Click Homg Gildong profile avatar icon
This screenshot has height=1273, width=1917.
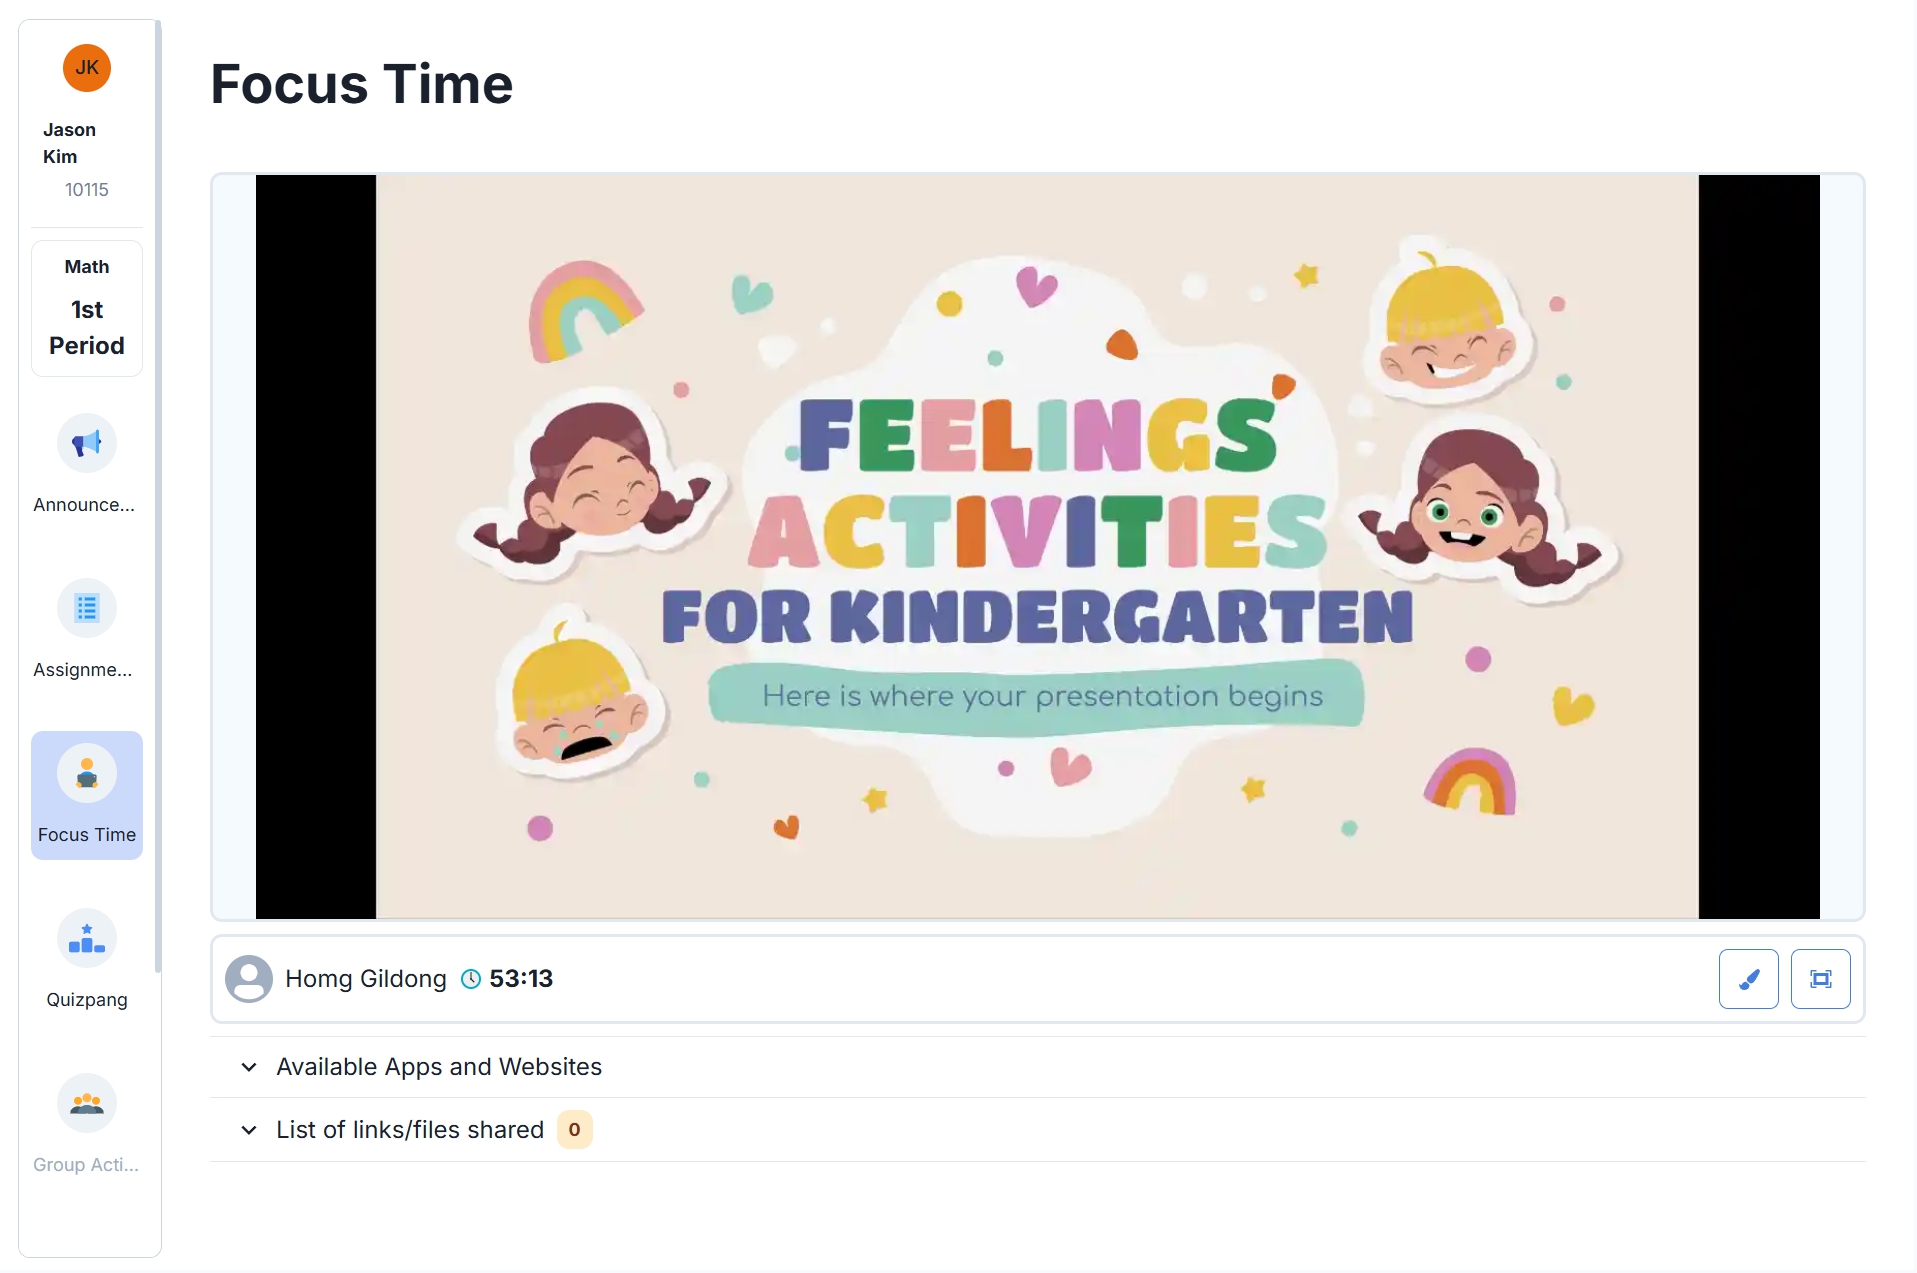coord(249,979)
